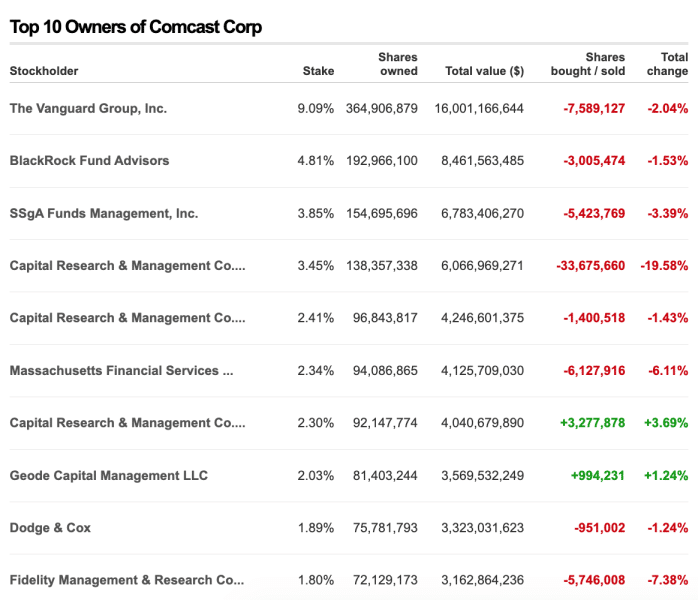Select shares sold -3,005,474
This screenshot has height=600, width=698.
coord(594,161)
